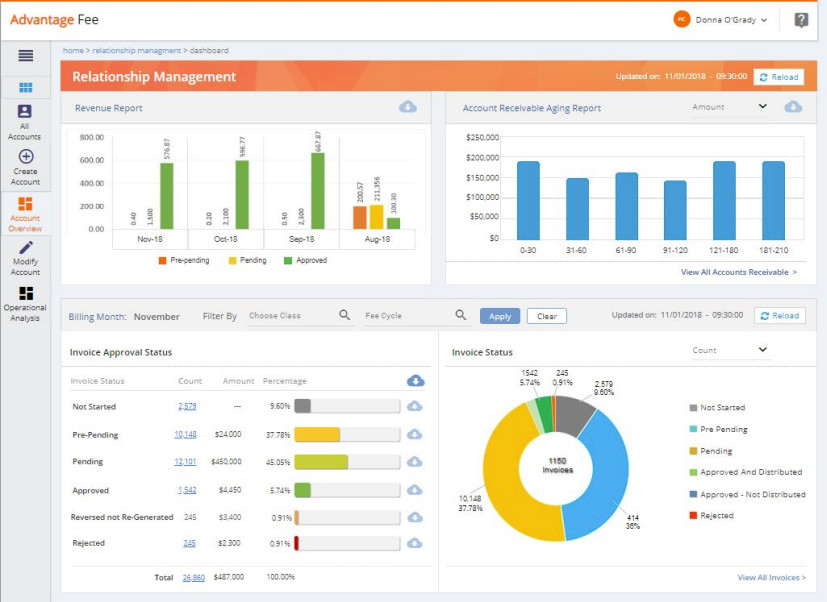This screenshot has height=602, width=827.
Task: Click search icon beside Choose Class
Action: [345, 316]
